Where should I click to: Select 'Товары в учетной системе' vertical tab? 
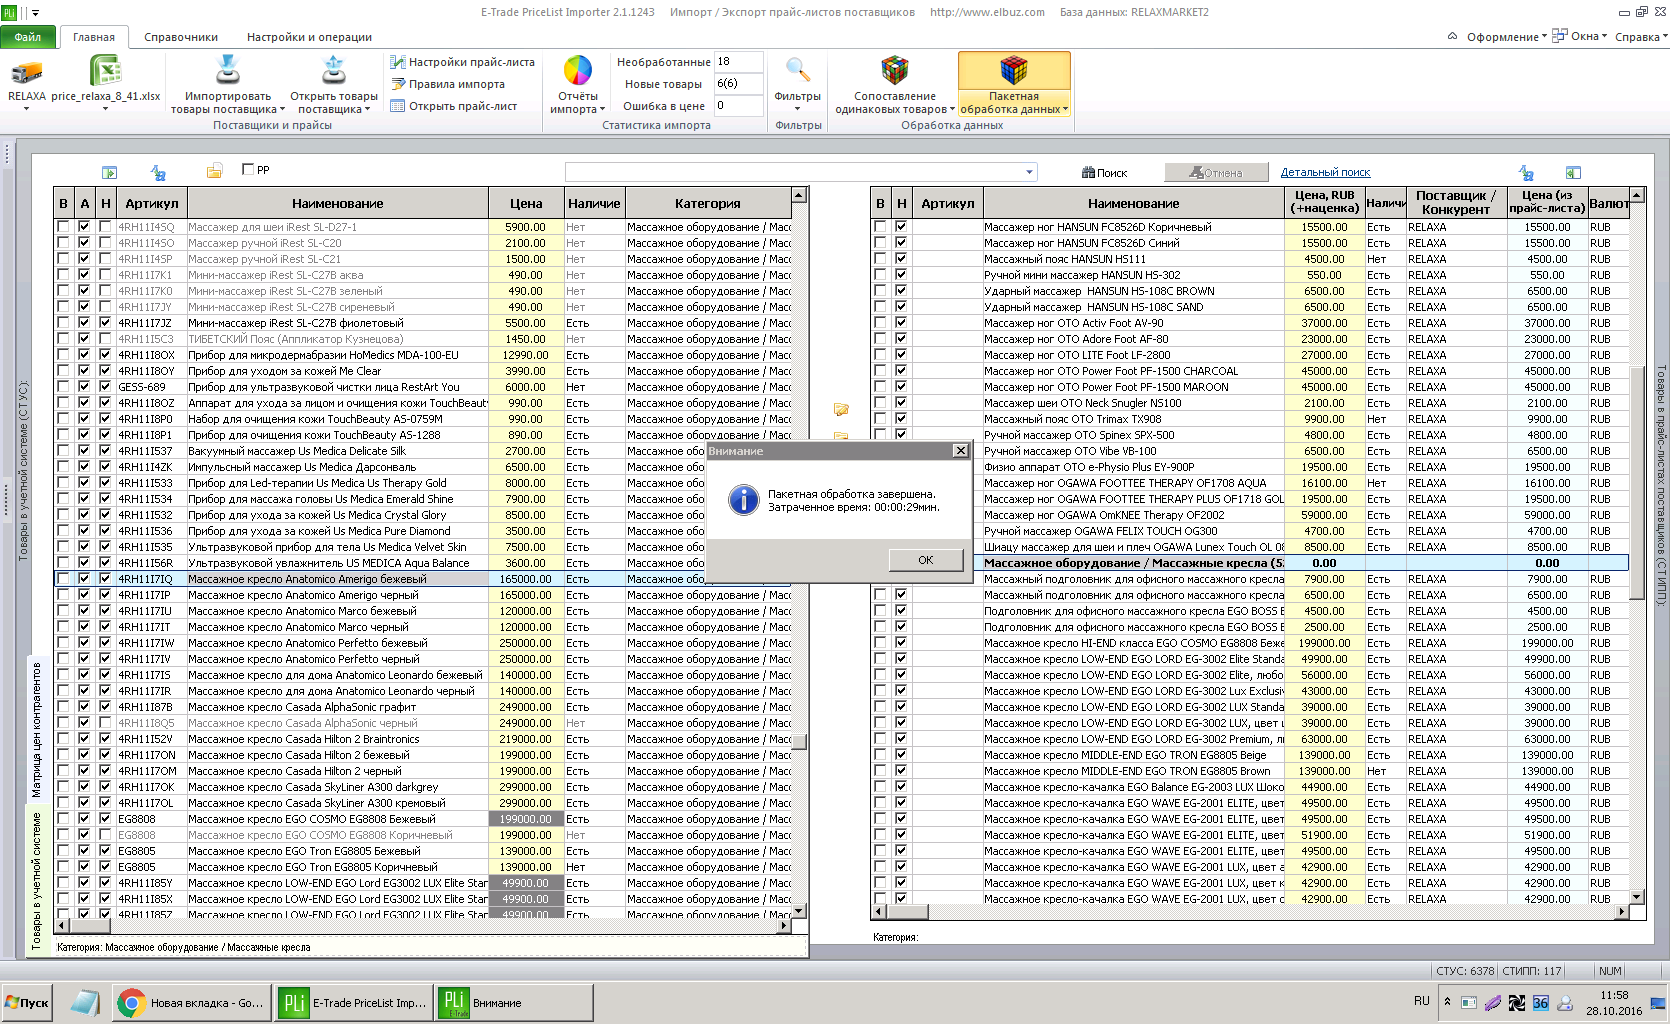click(36, 881)
